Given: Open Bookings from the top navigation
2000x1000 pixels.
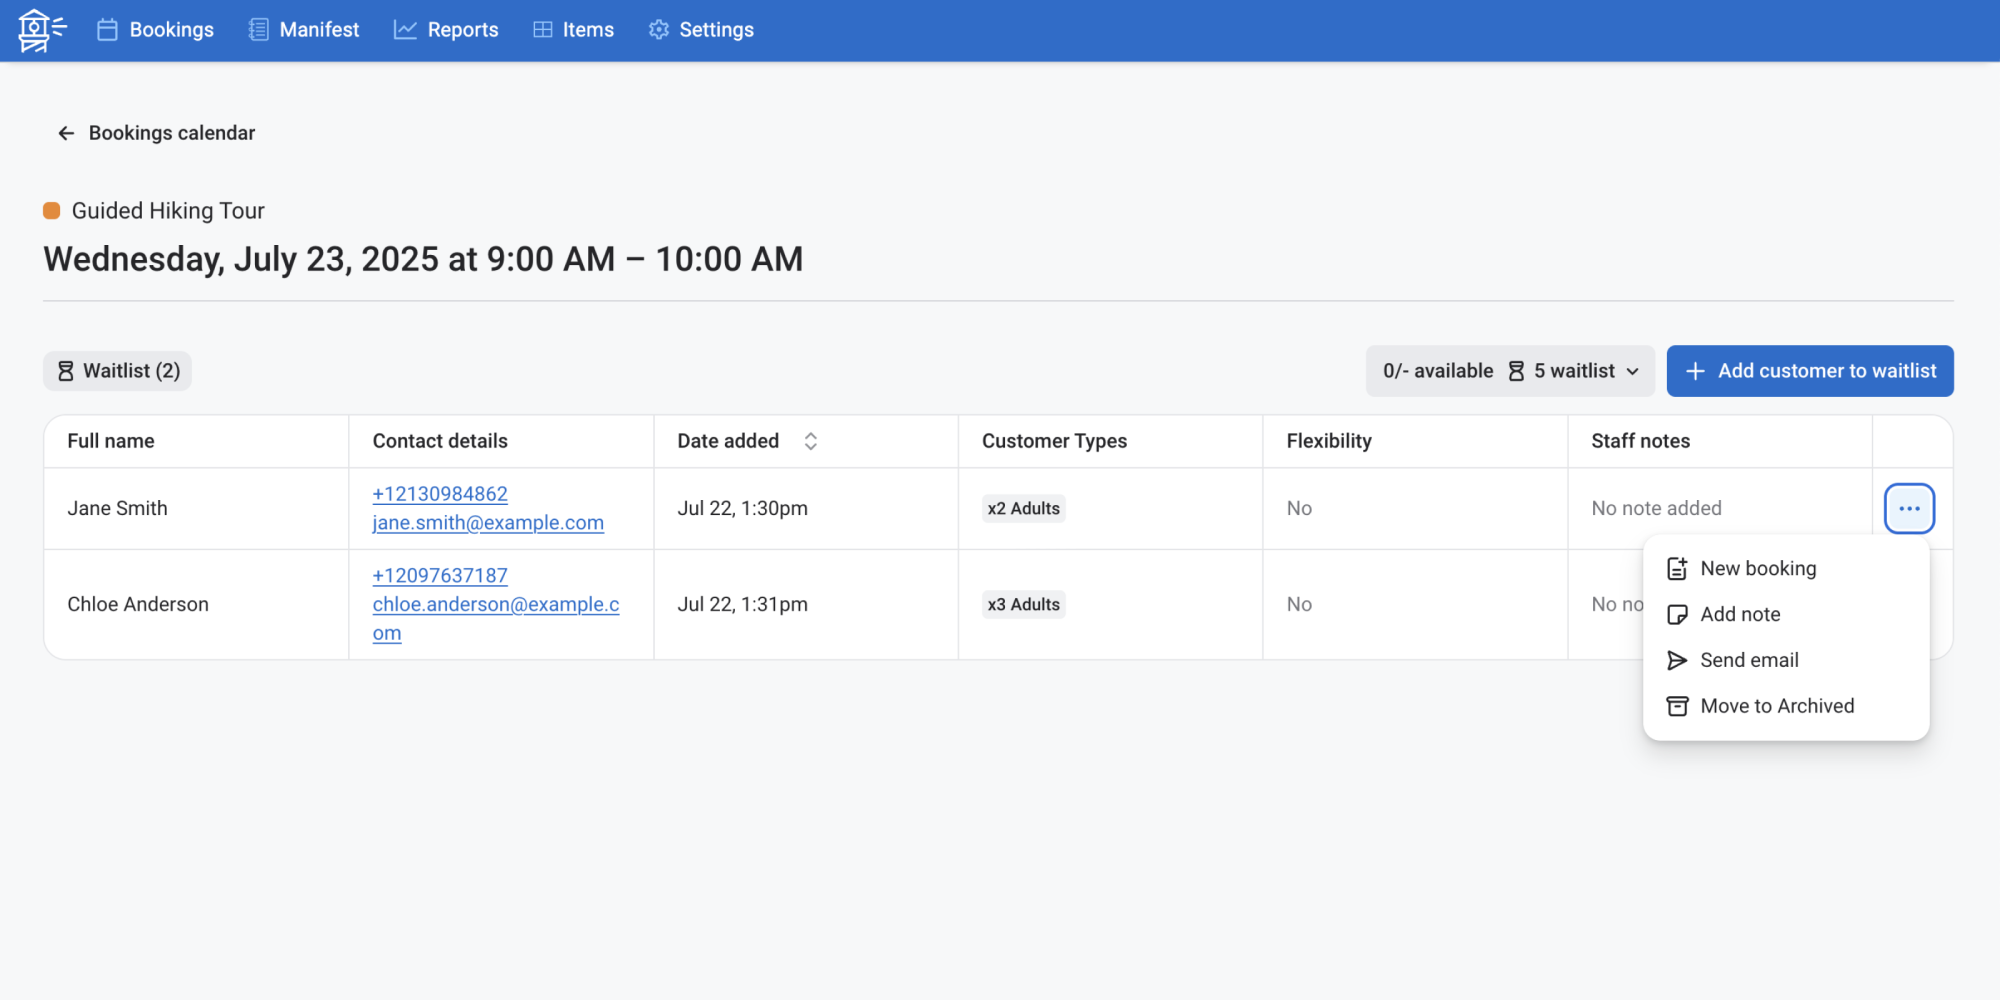Looking at the screenshot, I should click(x=156, y=30).
